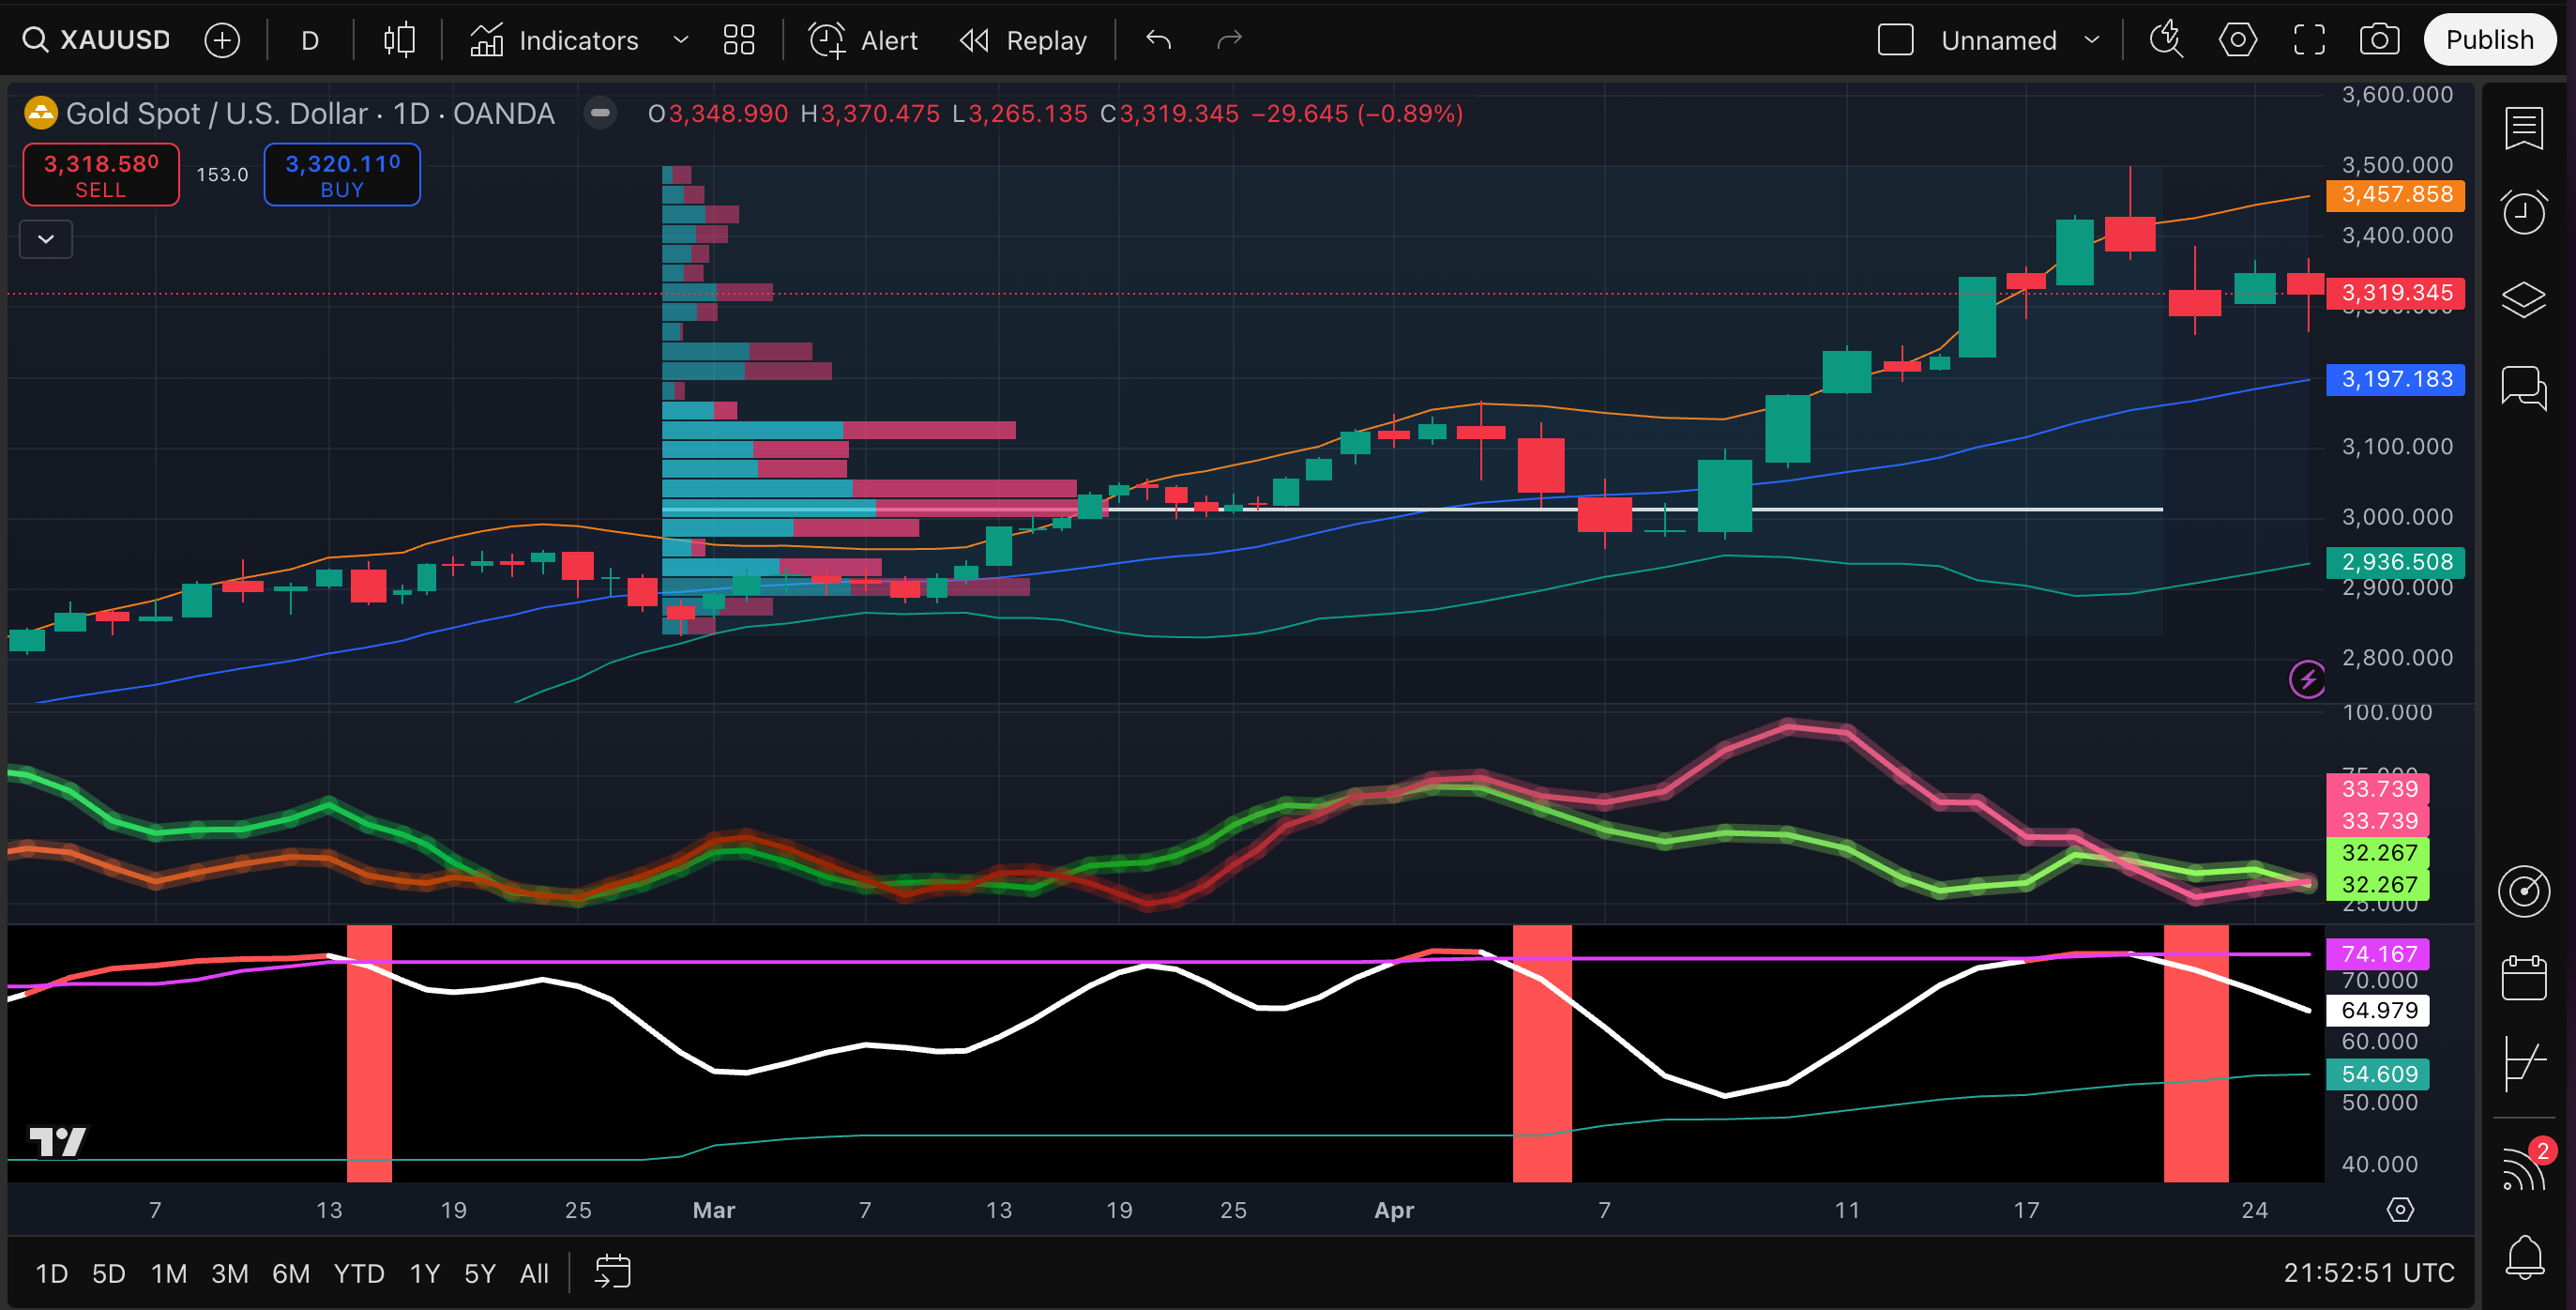The height and width of the screenshot is (1310, 2576).
Task: Open the Unnamed layout dropdown
Action: [x=2019, y=40]
